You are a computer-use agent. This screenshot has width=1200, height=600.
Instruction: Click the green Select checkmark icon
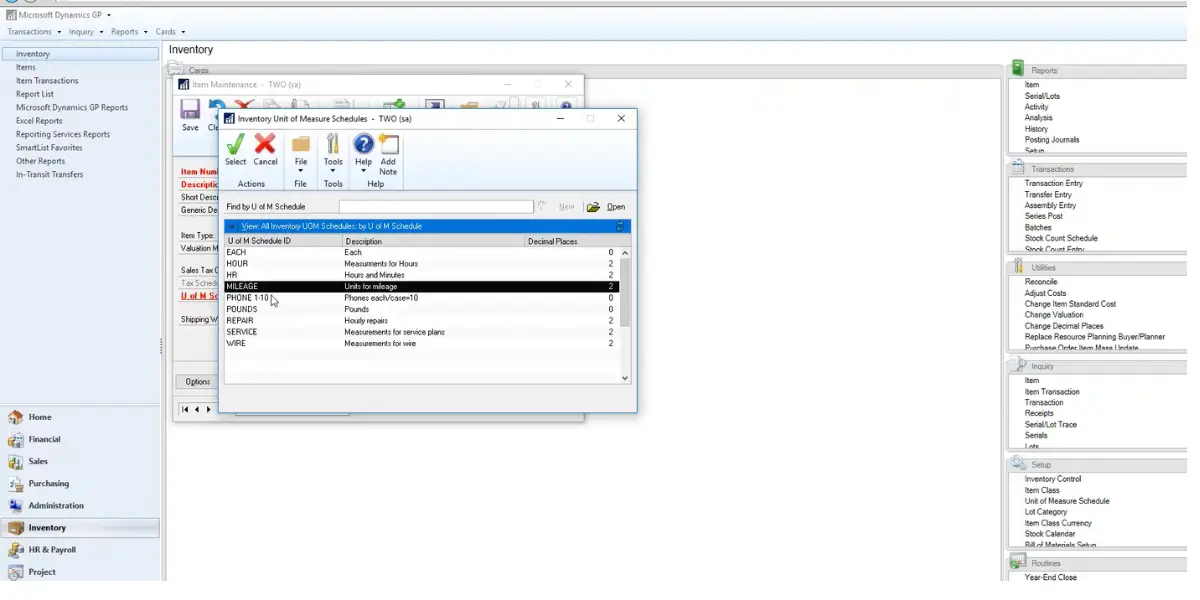pyautogui.click(x=235, y=145)
